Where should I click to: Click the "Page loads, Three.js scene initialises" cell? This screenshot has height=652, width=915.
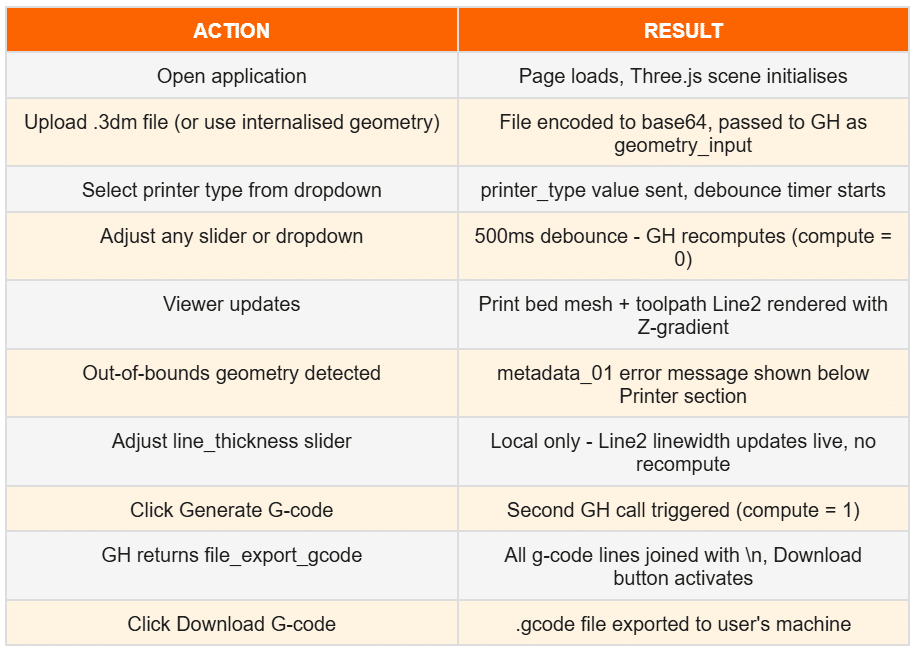(683, 76)
